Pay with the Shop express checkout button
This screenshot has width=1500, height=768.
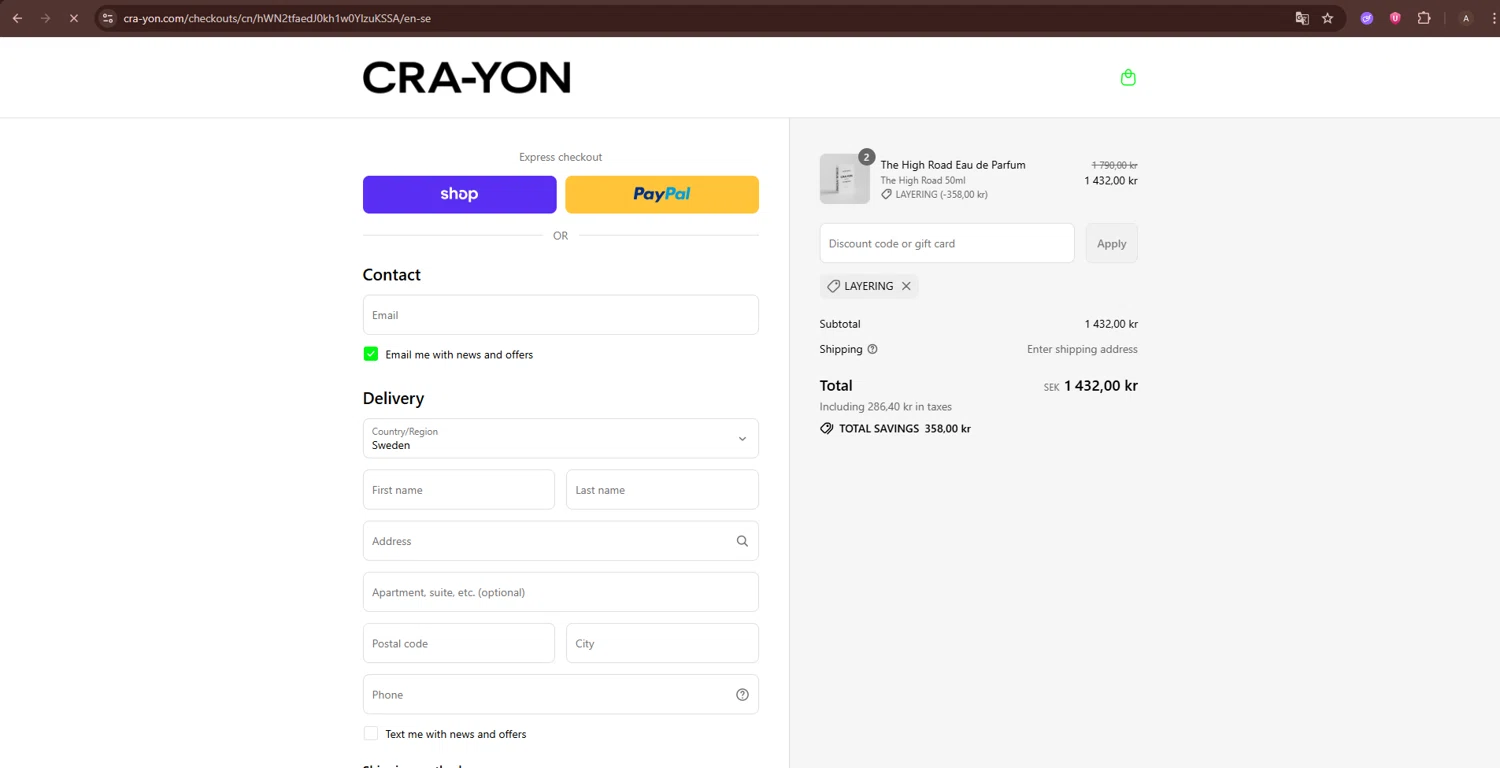(x=459, y=194)
